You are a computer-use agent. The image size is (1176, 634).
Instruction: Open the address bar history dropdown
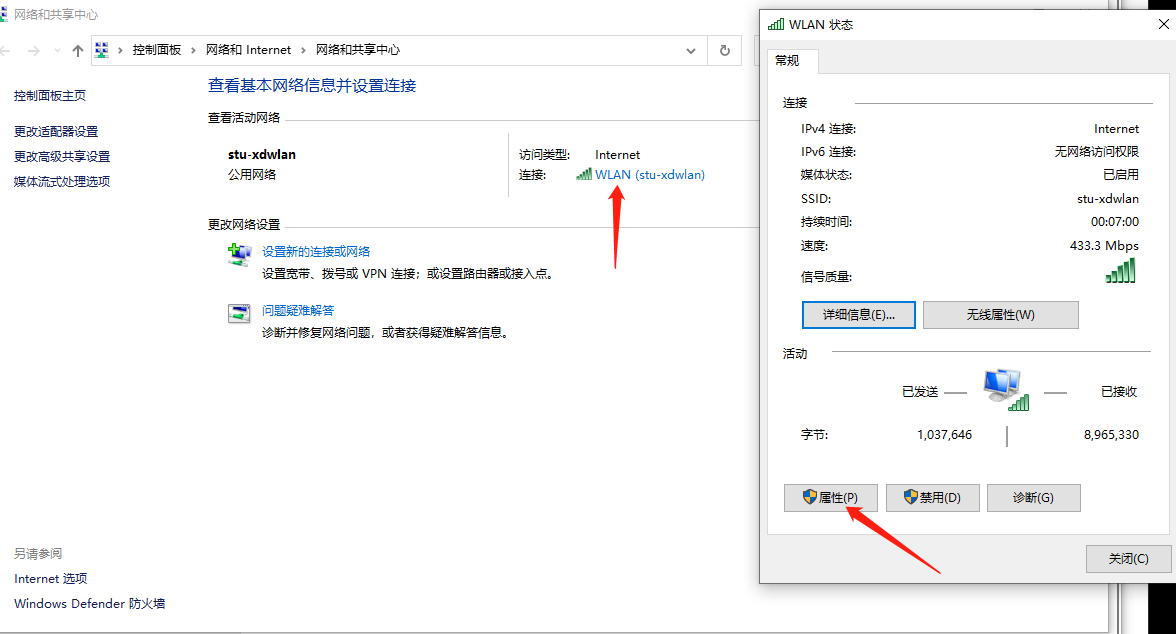[x=691, y=50]
